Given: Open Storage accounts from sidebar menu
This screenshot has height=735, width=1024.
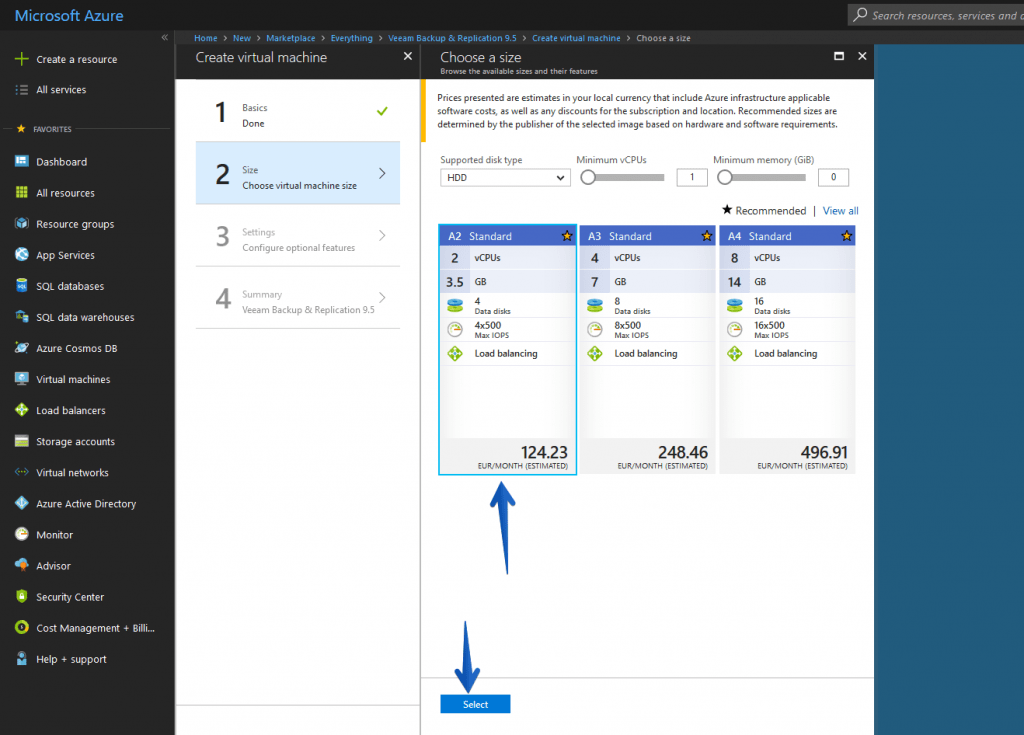Looking at the screenshot, I should click(x=75, y=441).
